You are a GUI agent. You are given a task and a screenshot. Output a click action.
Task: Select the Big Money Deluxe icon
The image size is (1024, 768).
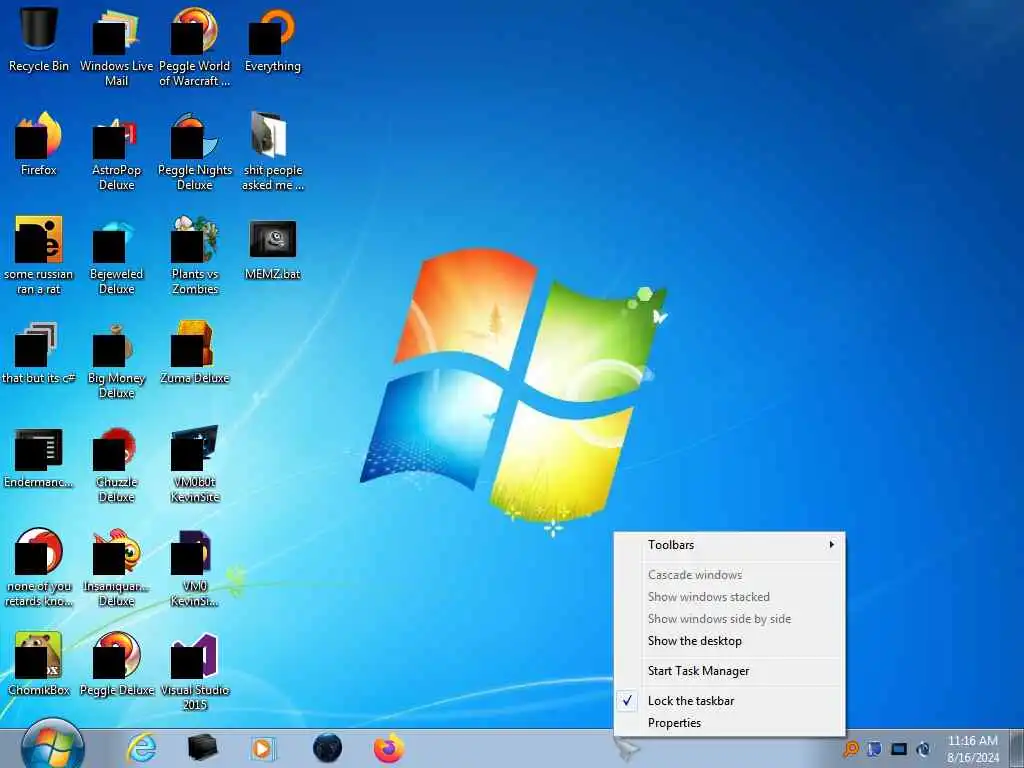point(116,359)
